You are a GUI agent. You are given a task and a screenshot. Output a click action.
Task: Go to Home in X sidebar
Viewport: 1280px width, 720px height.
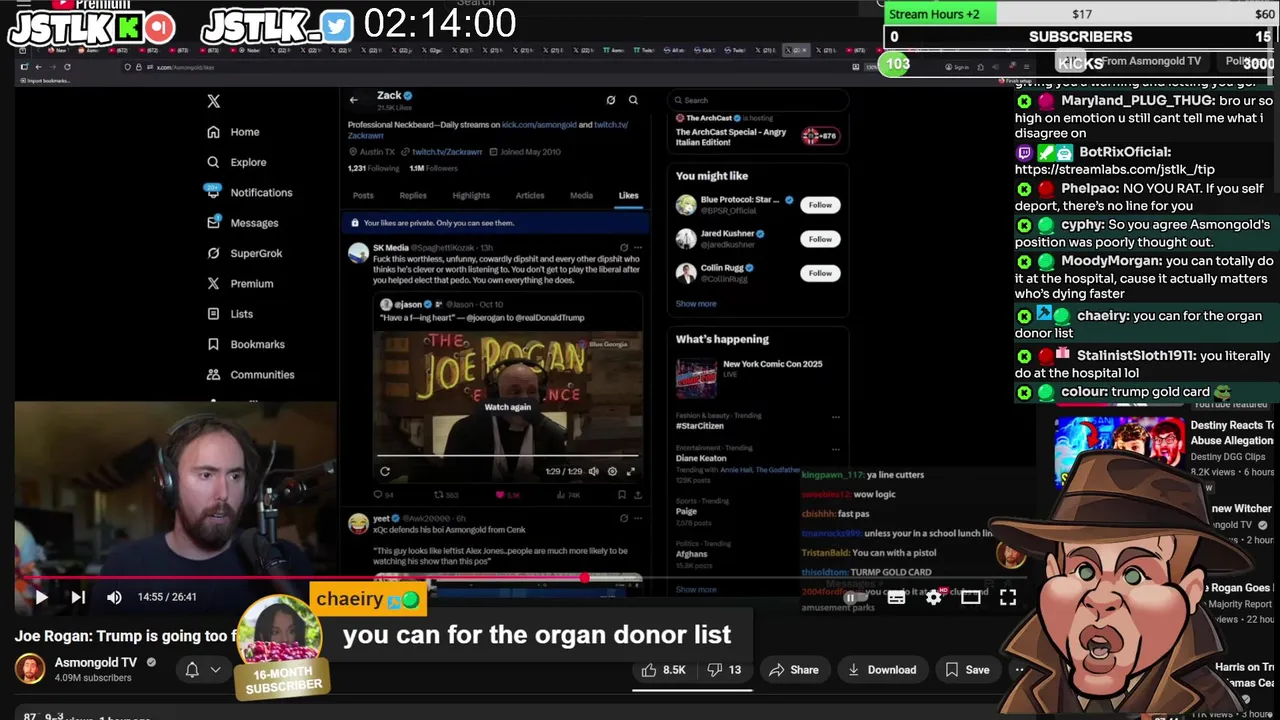(x=233, y=132)
